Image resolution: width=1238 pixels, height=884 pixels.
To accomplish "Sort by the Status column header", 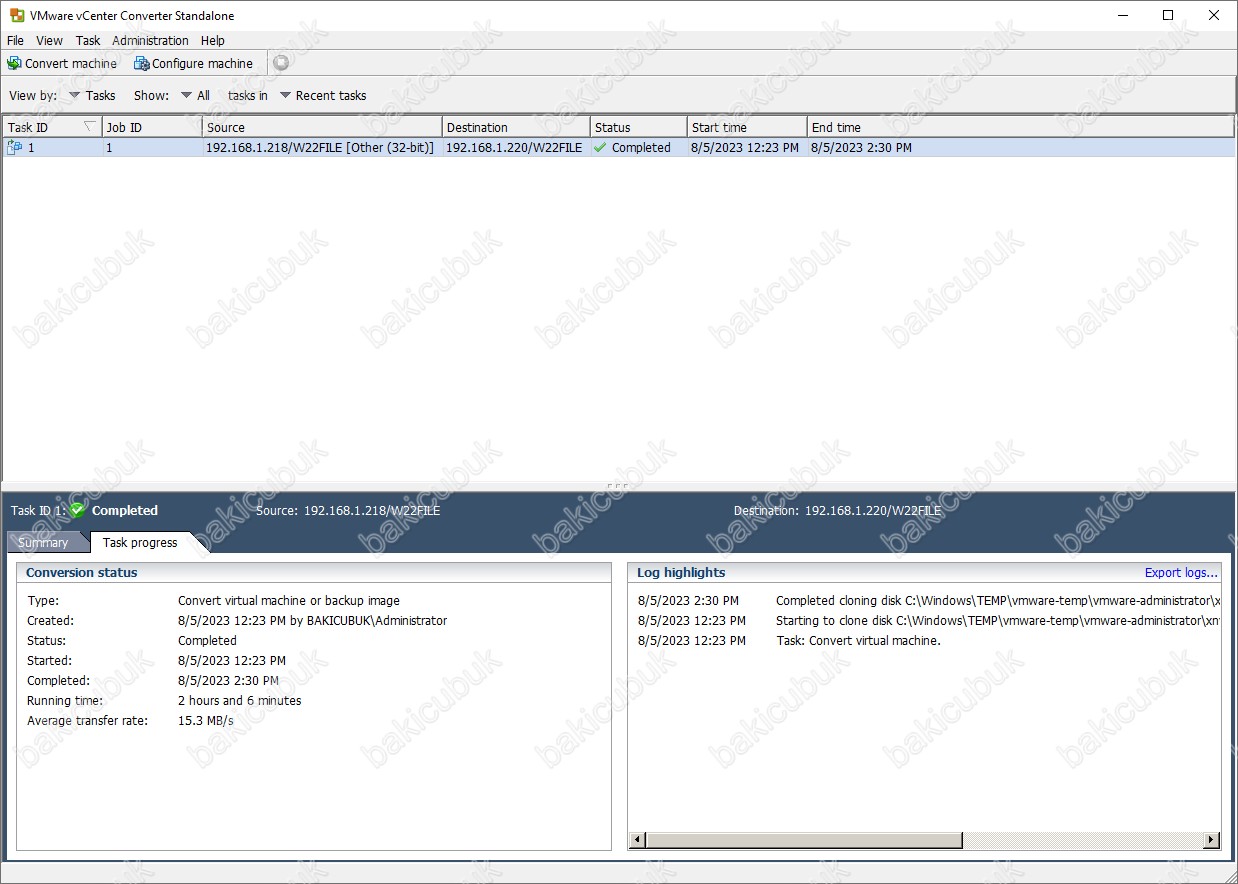I will point(639,127).
